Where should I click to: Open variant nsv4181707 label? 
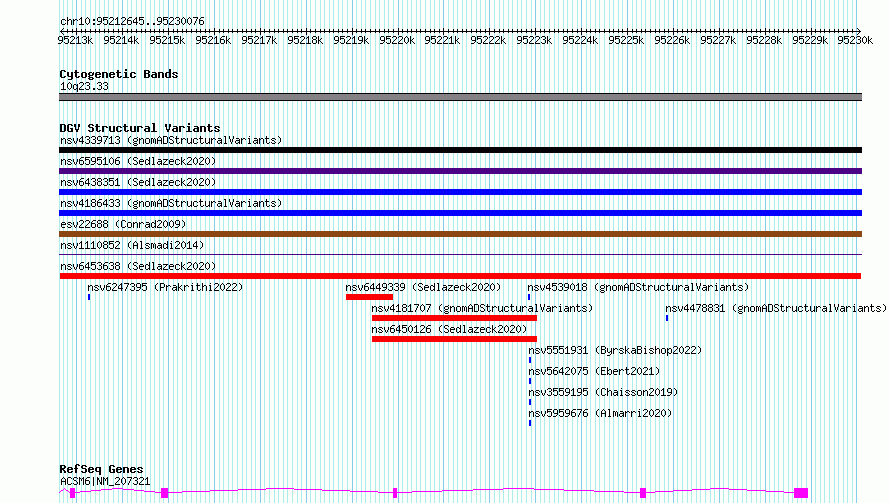482,308
